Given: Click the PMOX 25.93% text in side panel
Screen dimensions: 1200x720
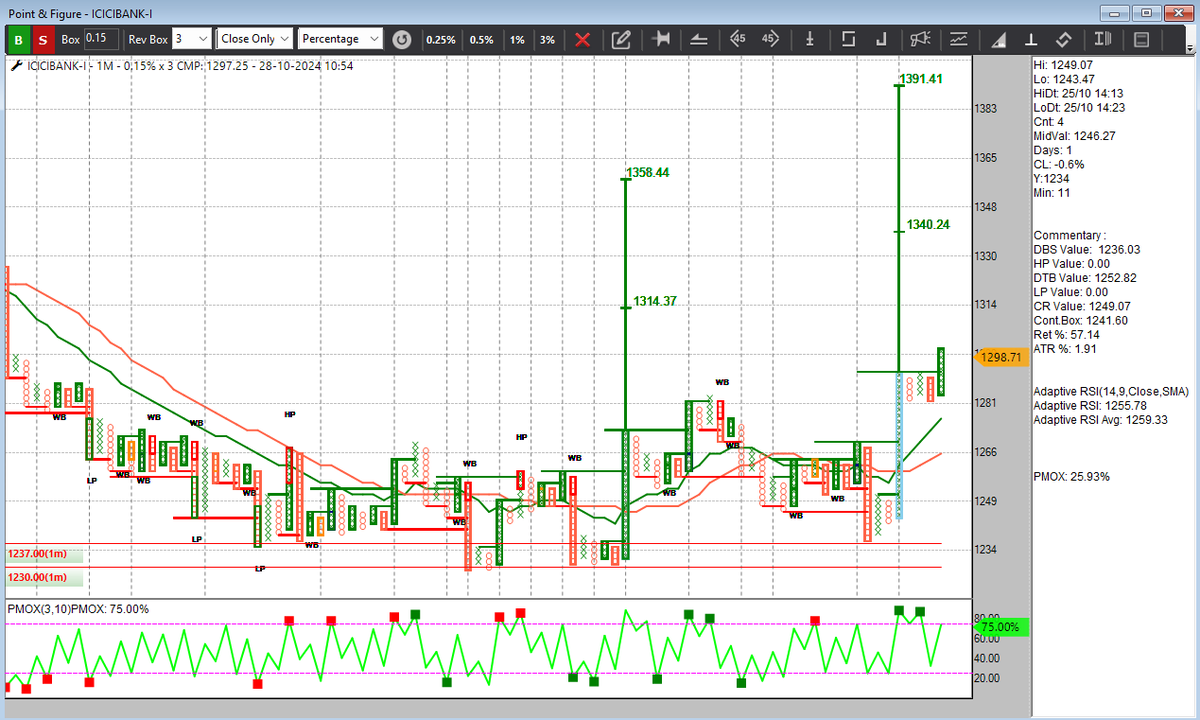Looking at the screenshot, I should pyautogui.click(x=1070, y=476).
